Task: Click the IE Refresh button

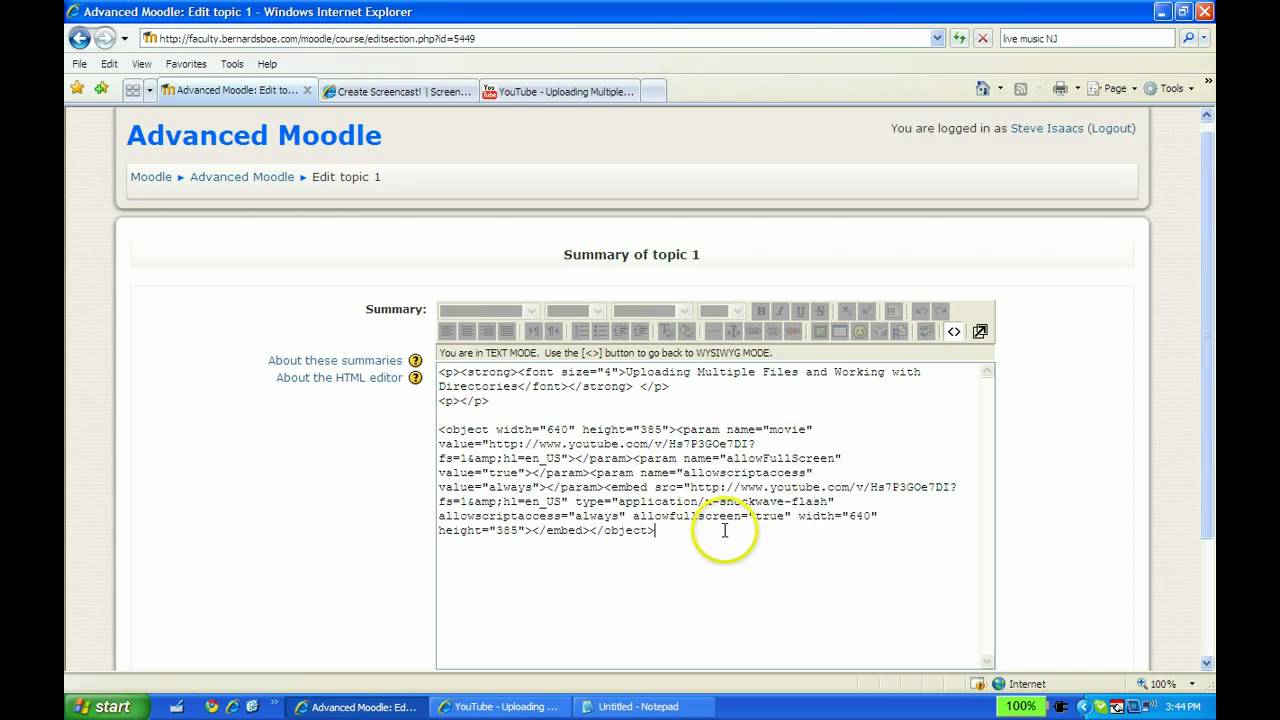Action: coord(960,38)
